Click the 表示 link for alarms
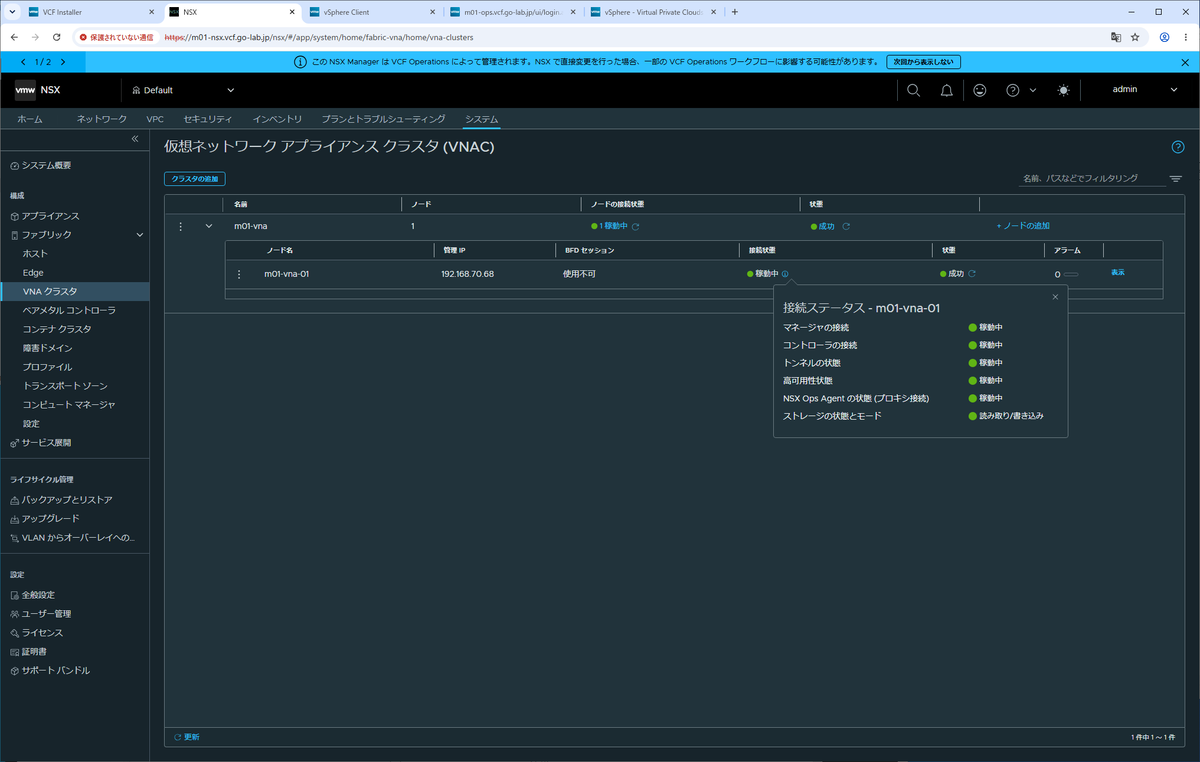 coord(1118,272)
